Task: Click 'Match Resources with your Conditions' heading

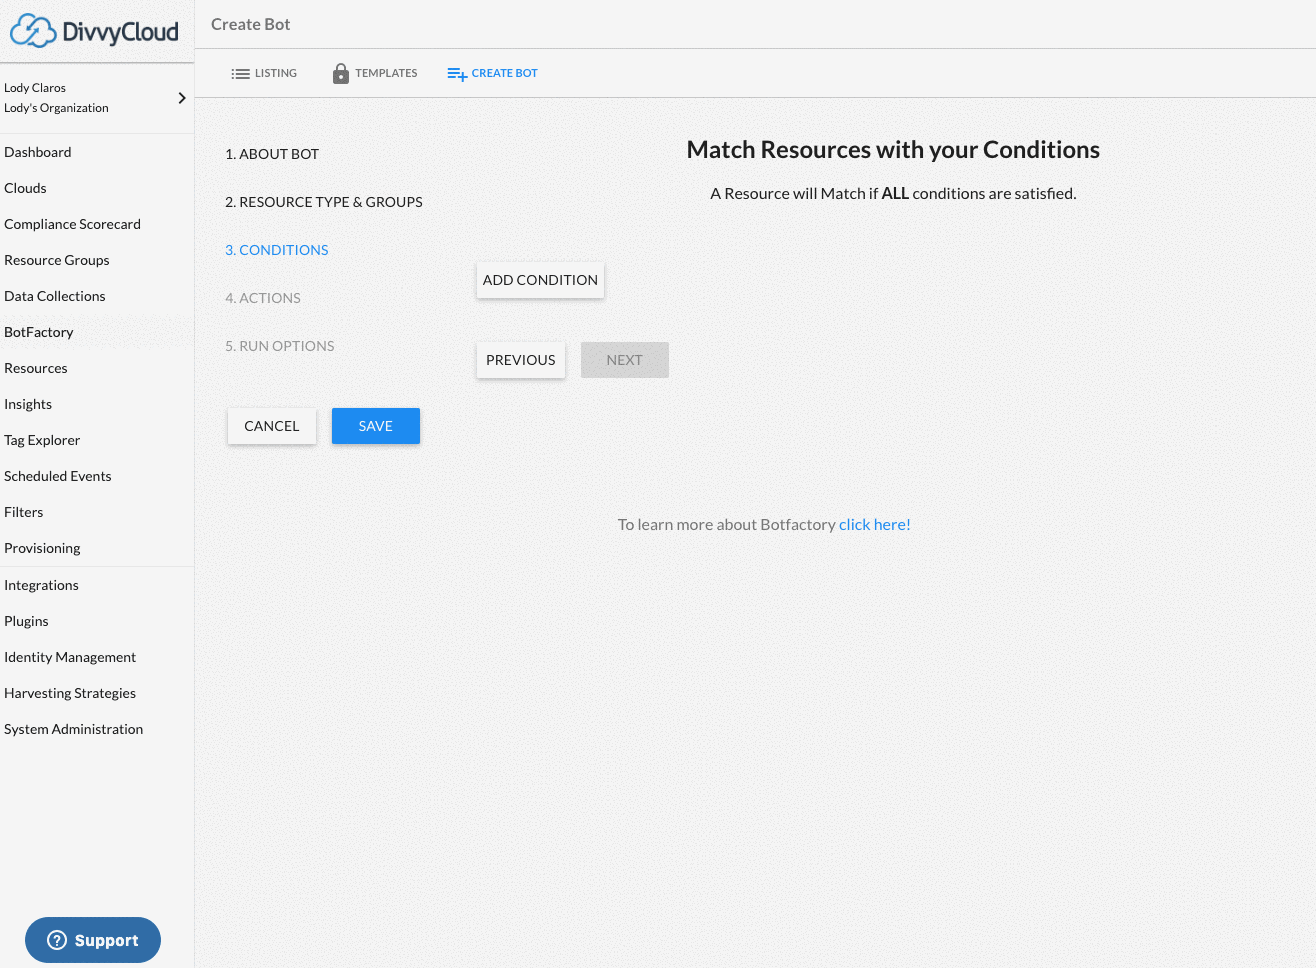Action: (x=893, y=150)
